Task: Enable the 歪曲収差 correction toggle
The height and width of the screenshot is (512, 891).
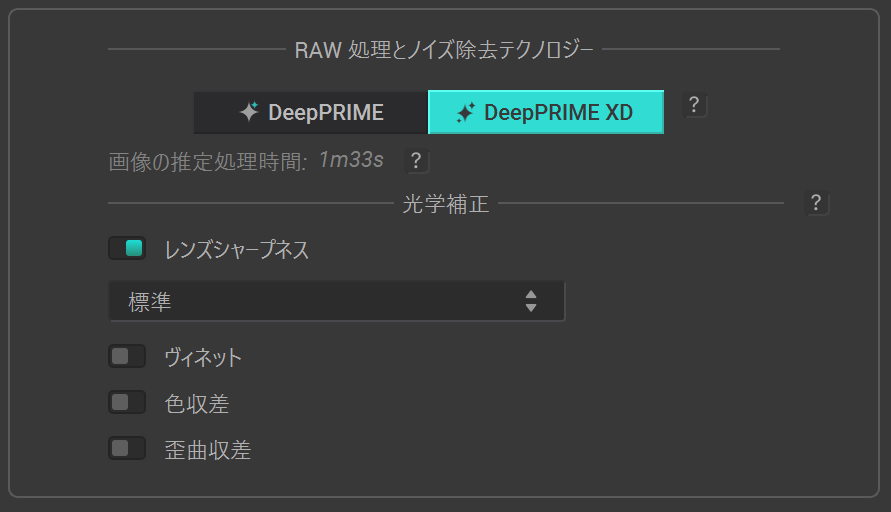Action: tap(127, 449)
